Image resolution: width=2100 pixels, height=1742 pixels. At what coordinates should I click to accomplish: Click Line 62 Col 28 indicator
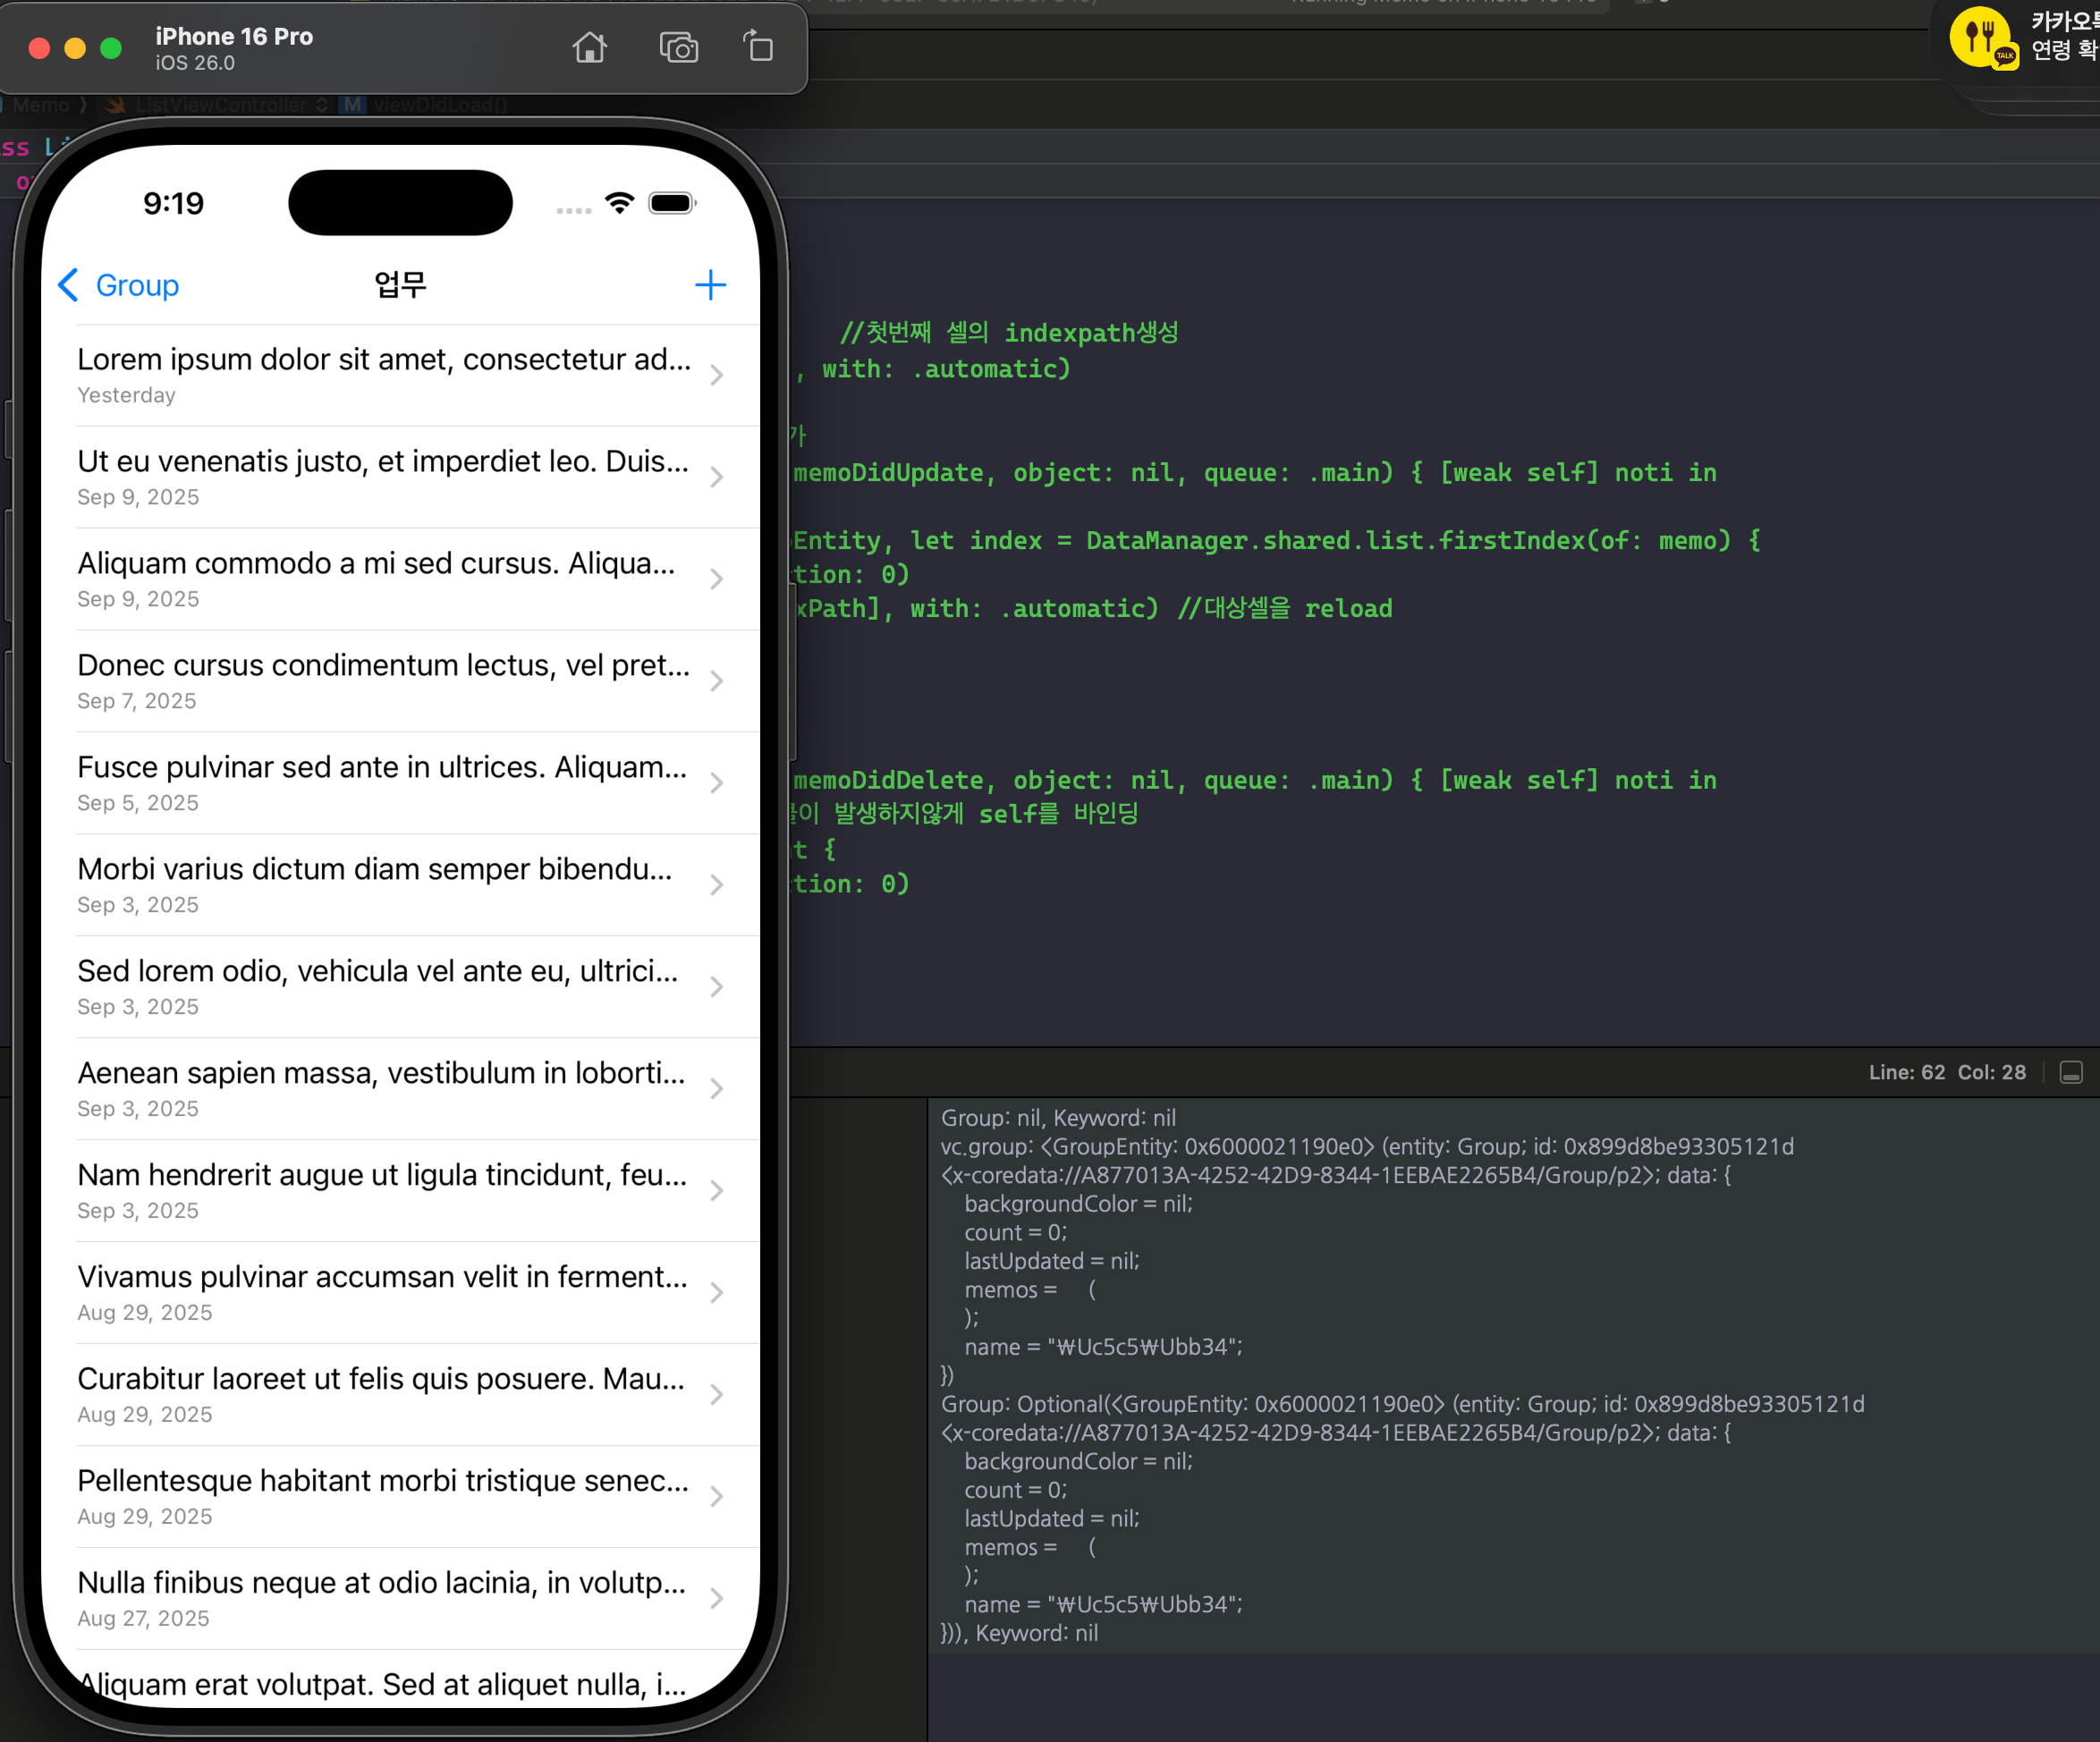pos(1946,1072)
